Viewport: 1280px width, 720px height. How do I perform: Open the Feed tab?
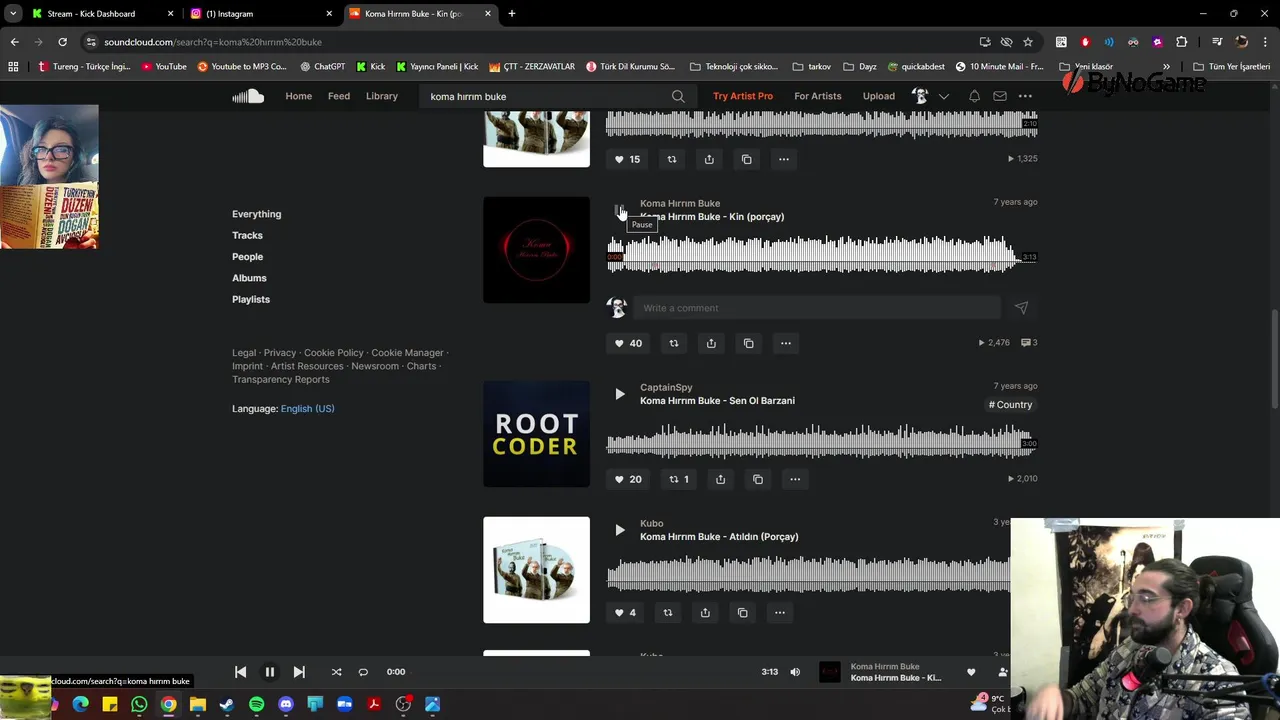(339, 96)
